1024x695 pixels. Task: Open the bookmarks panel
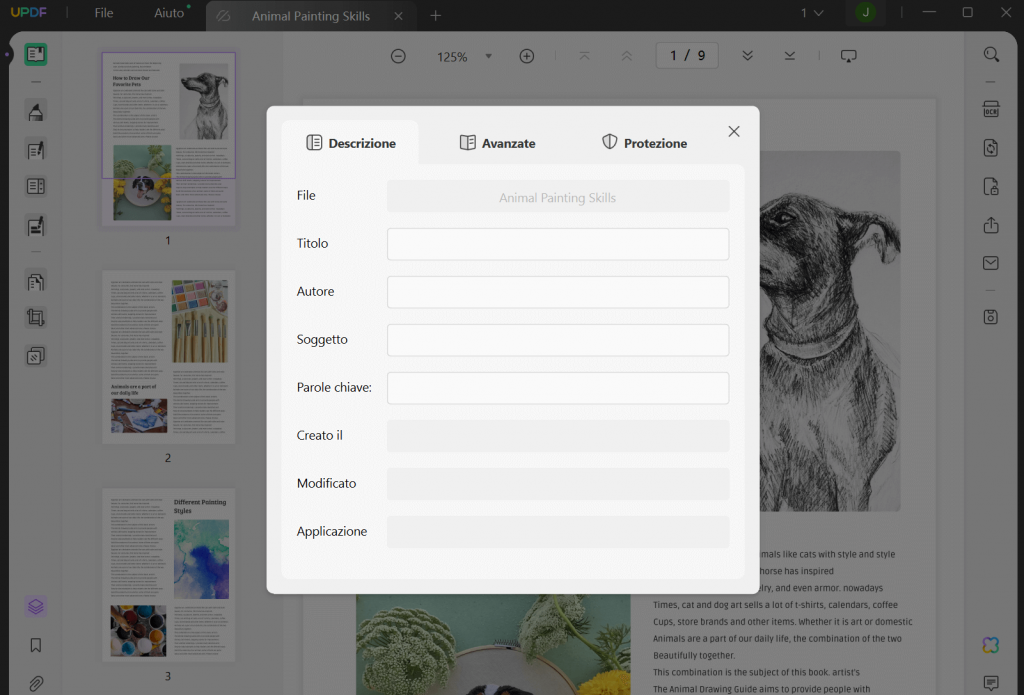tap(36, 645)
